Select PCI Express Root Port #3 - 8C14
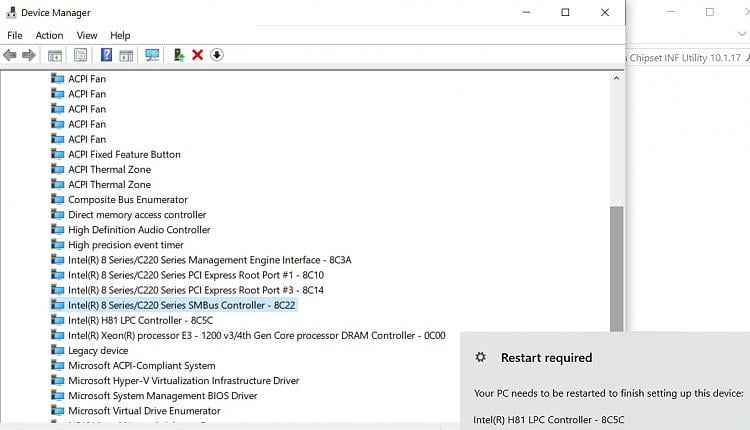Image resolution: width=750 pixels, height=430 pixels. 196,290
